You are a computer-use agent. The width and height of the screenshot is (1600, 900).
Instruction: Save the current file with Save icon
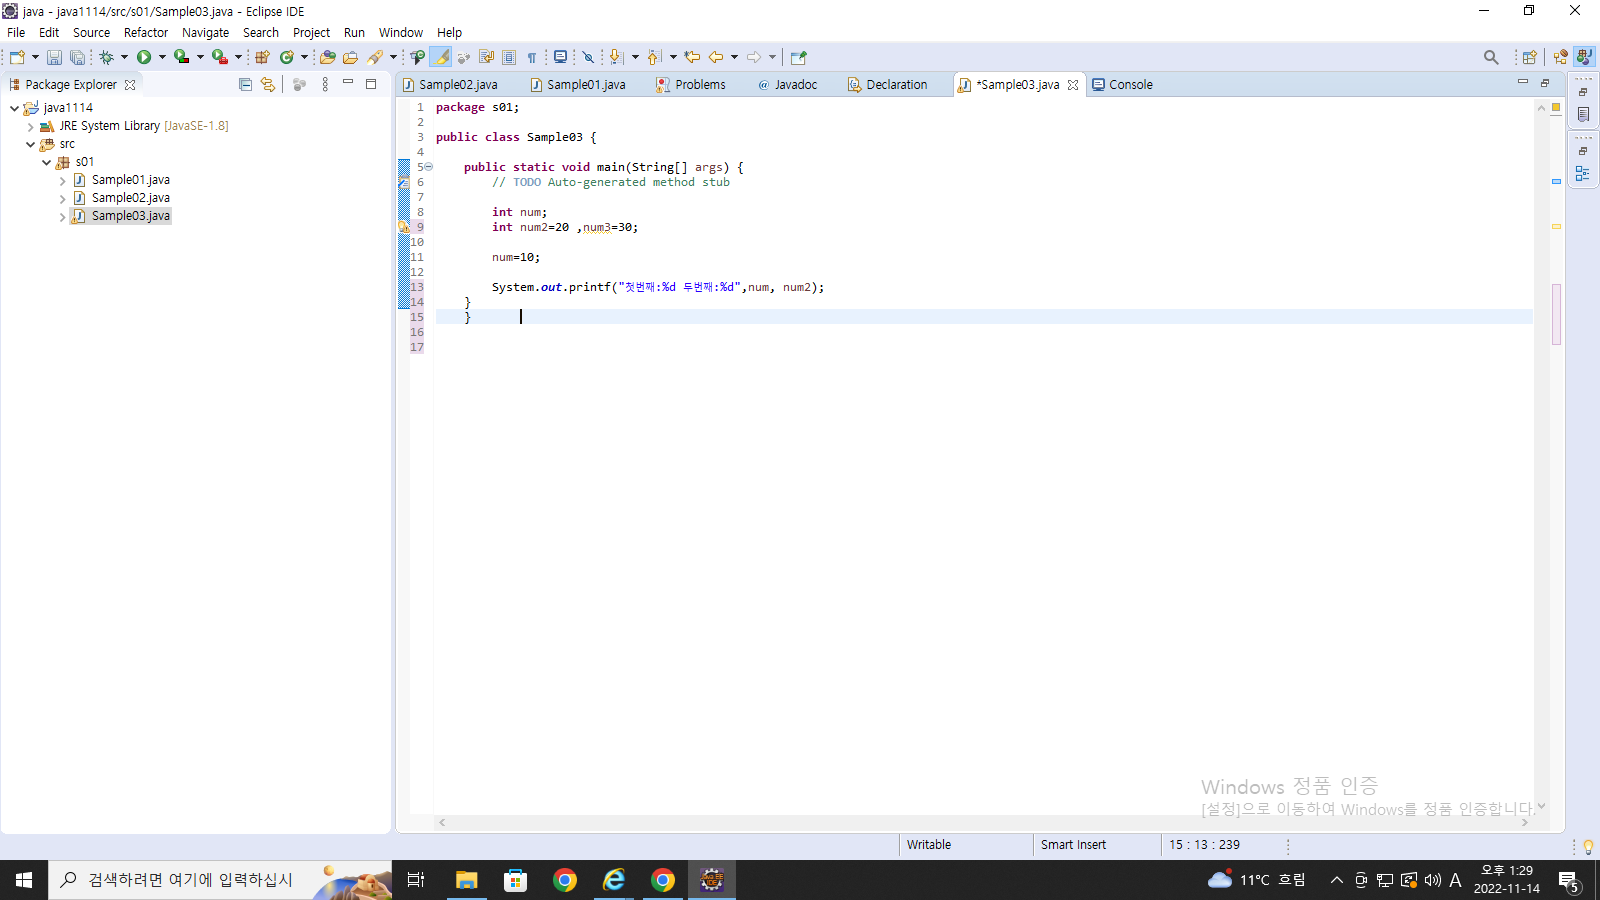click(54, 57)
